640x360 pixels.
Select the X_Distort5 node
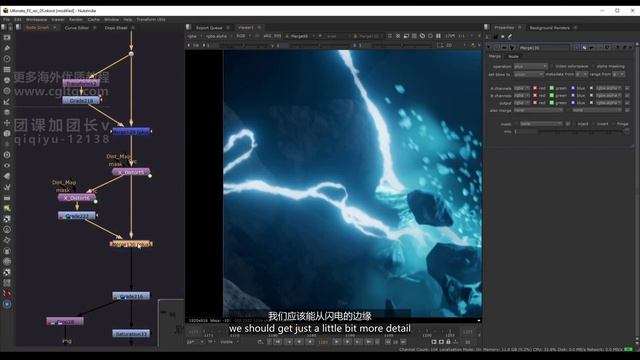tap(131, 172)
